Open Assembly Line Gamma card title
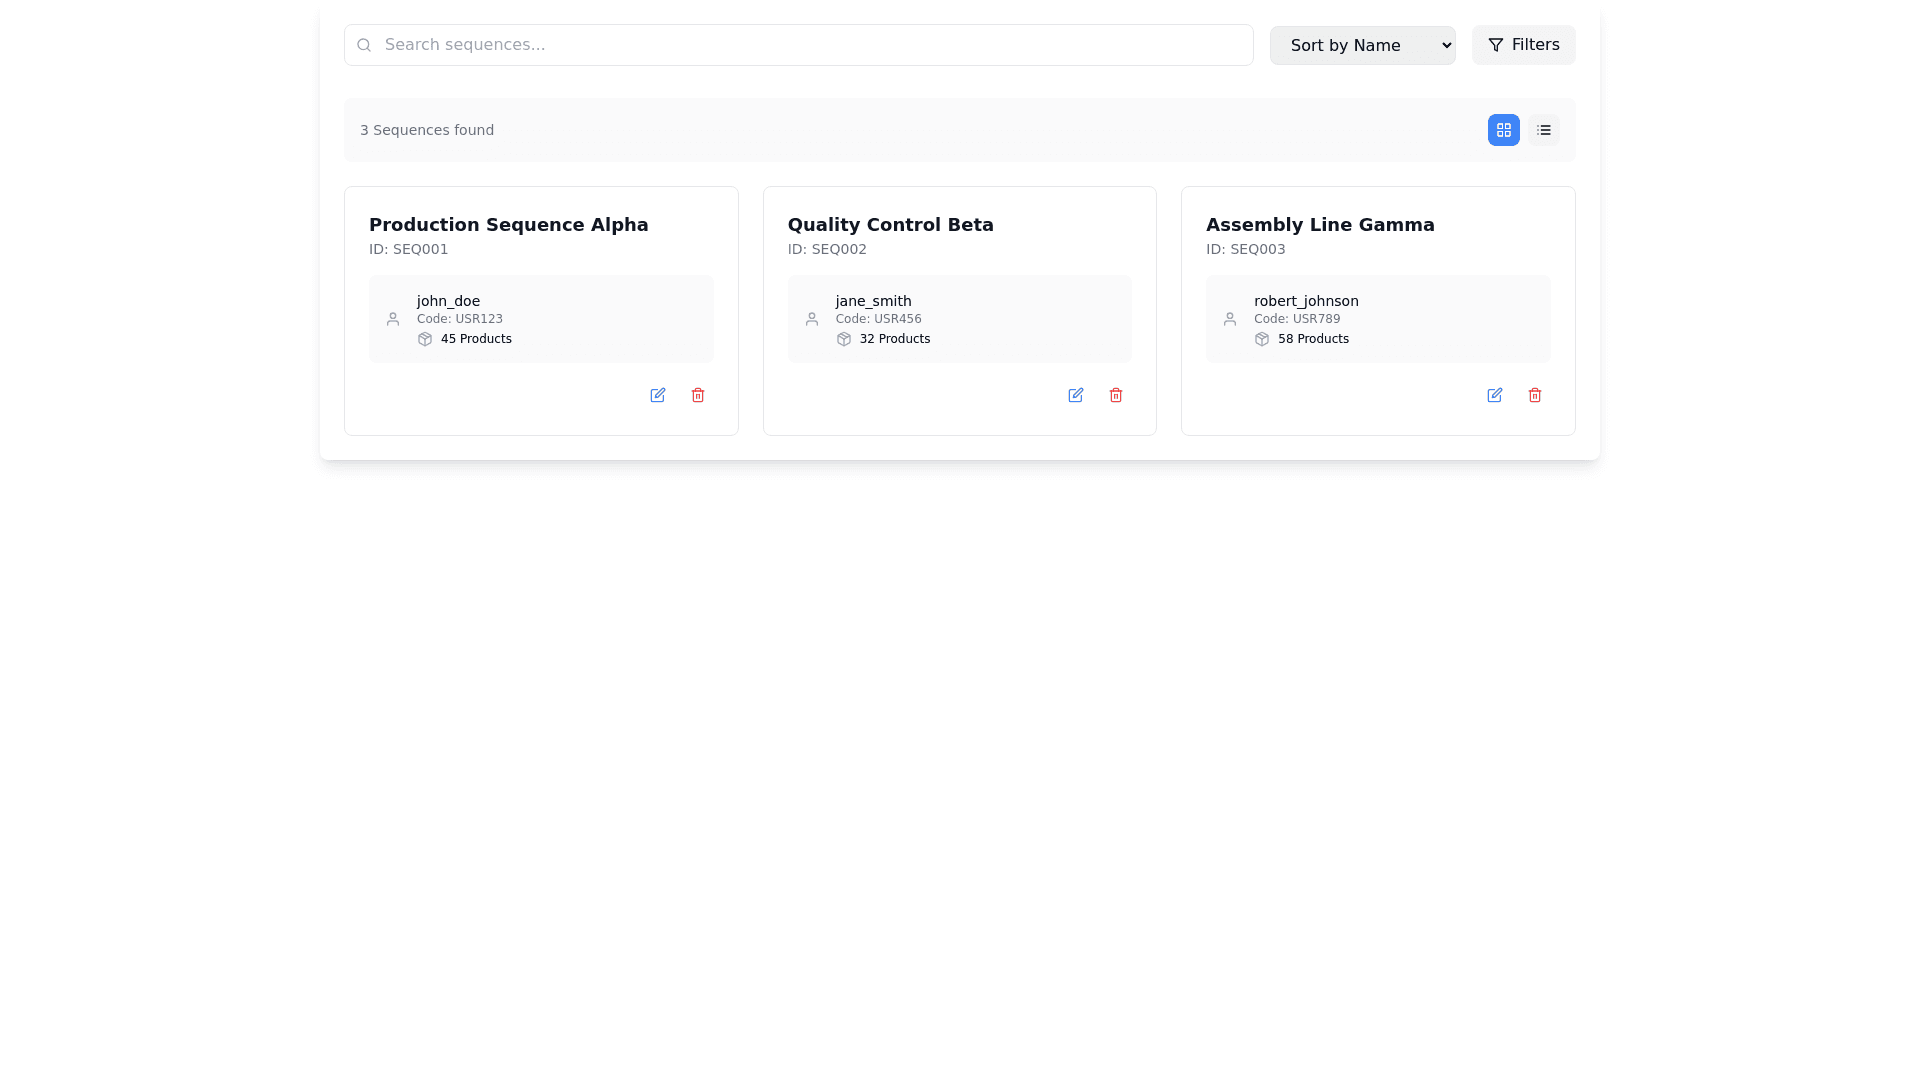 tap(1319, 225)
